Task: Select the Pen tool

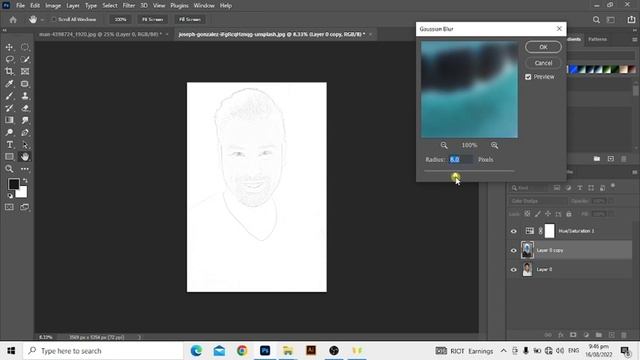Action: [x=25, y=132]
